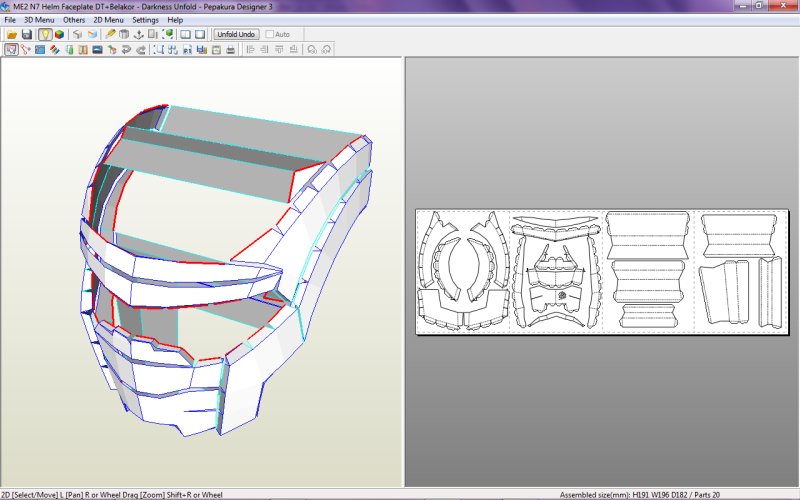The height and width of the screenshot is (500, 800).
Task: Click the dark image insert tool icon
Action: (x=97, y=49)
